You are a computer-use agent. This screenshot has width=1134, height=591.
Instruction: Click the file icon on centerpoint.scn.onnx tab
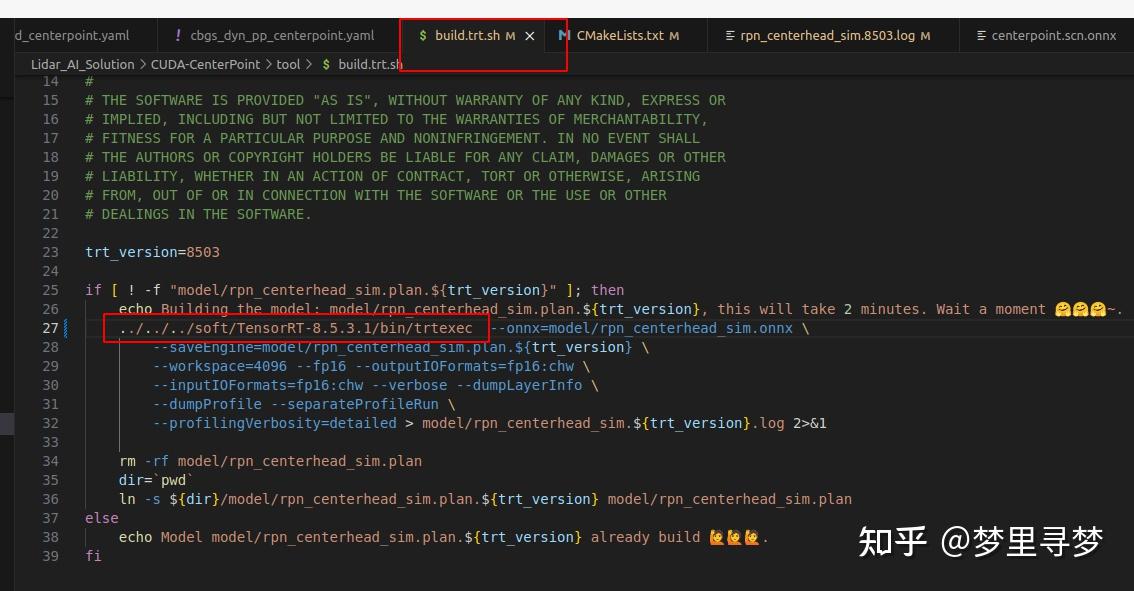981,35
